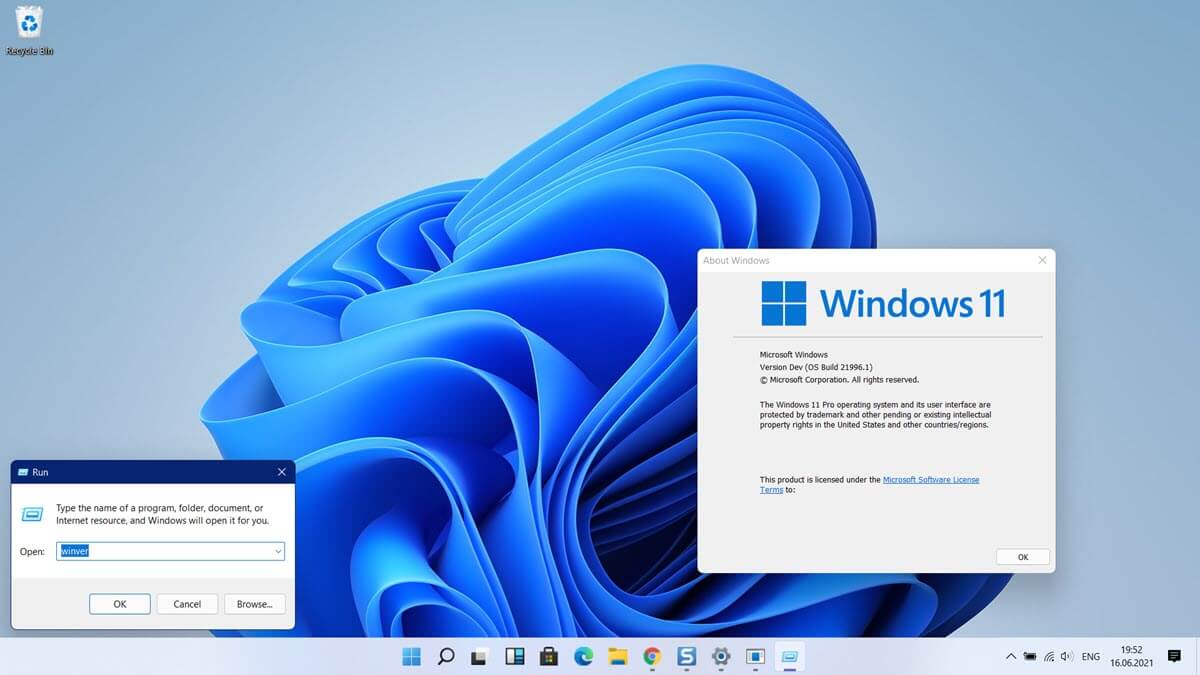Launch Microsoft Store from the taskbar
The image size is (1200, 675).
tap(549, 657)
